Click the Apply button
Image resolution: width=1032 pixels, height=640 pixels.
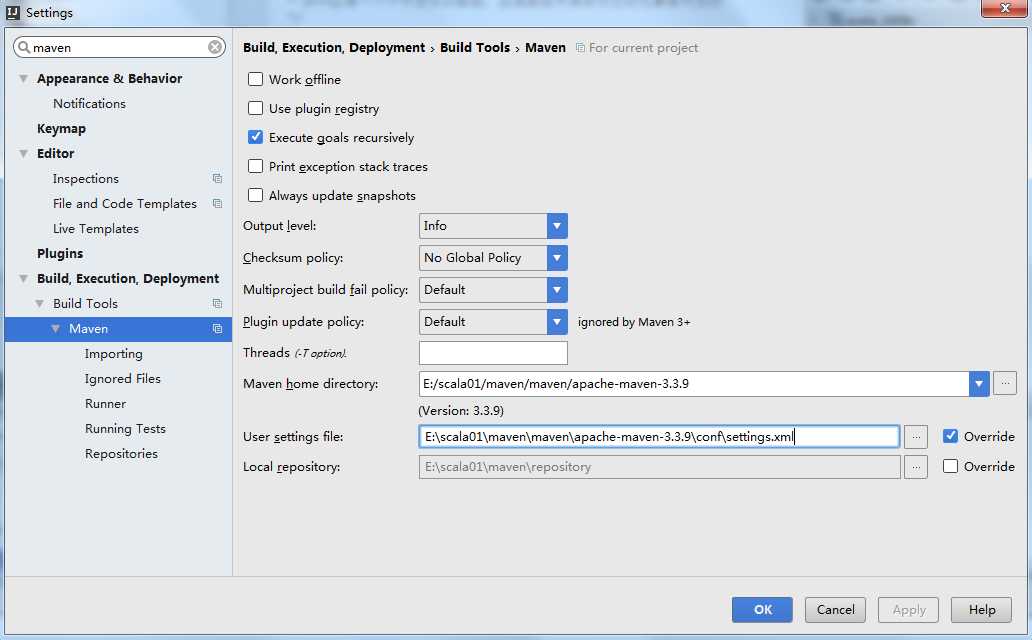point(908,610)
